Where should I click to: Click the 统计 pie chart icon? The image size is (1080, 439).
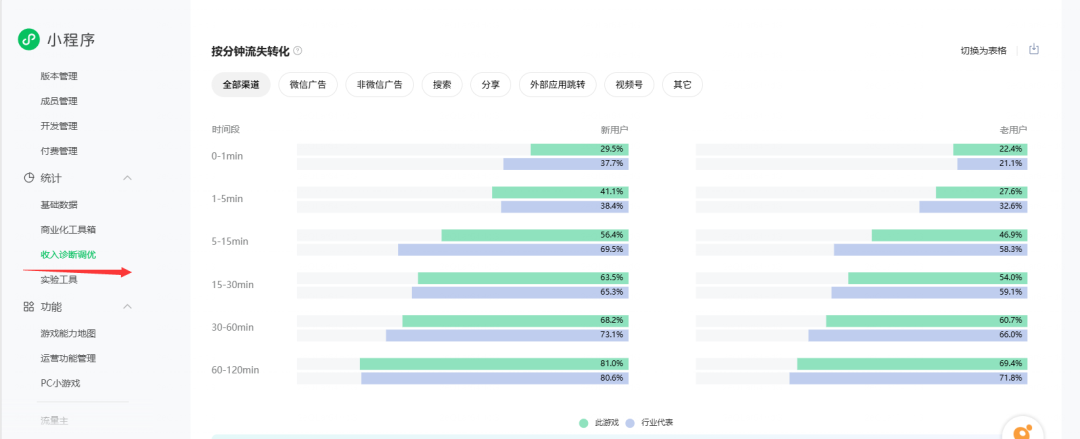(29, 178)
